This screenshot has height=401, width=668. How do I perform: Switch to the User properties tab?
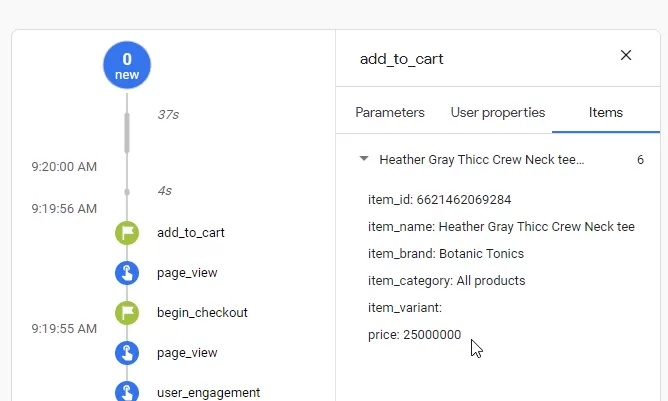pos(498,113)
